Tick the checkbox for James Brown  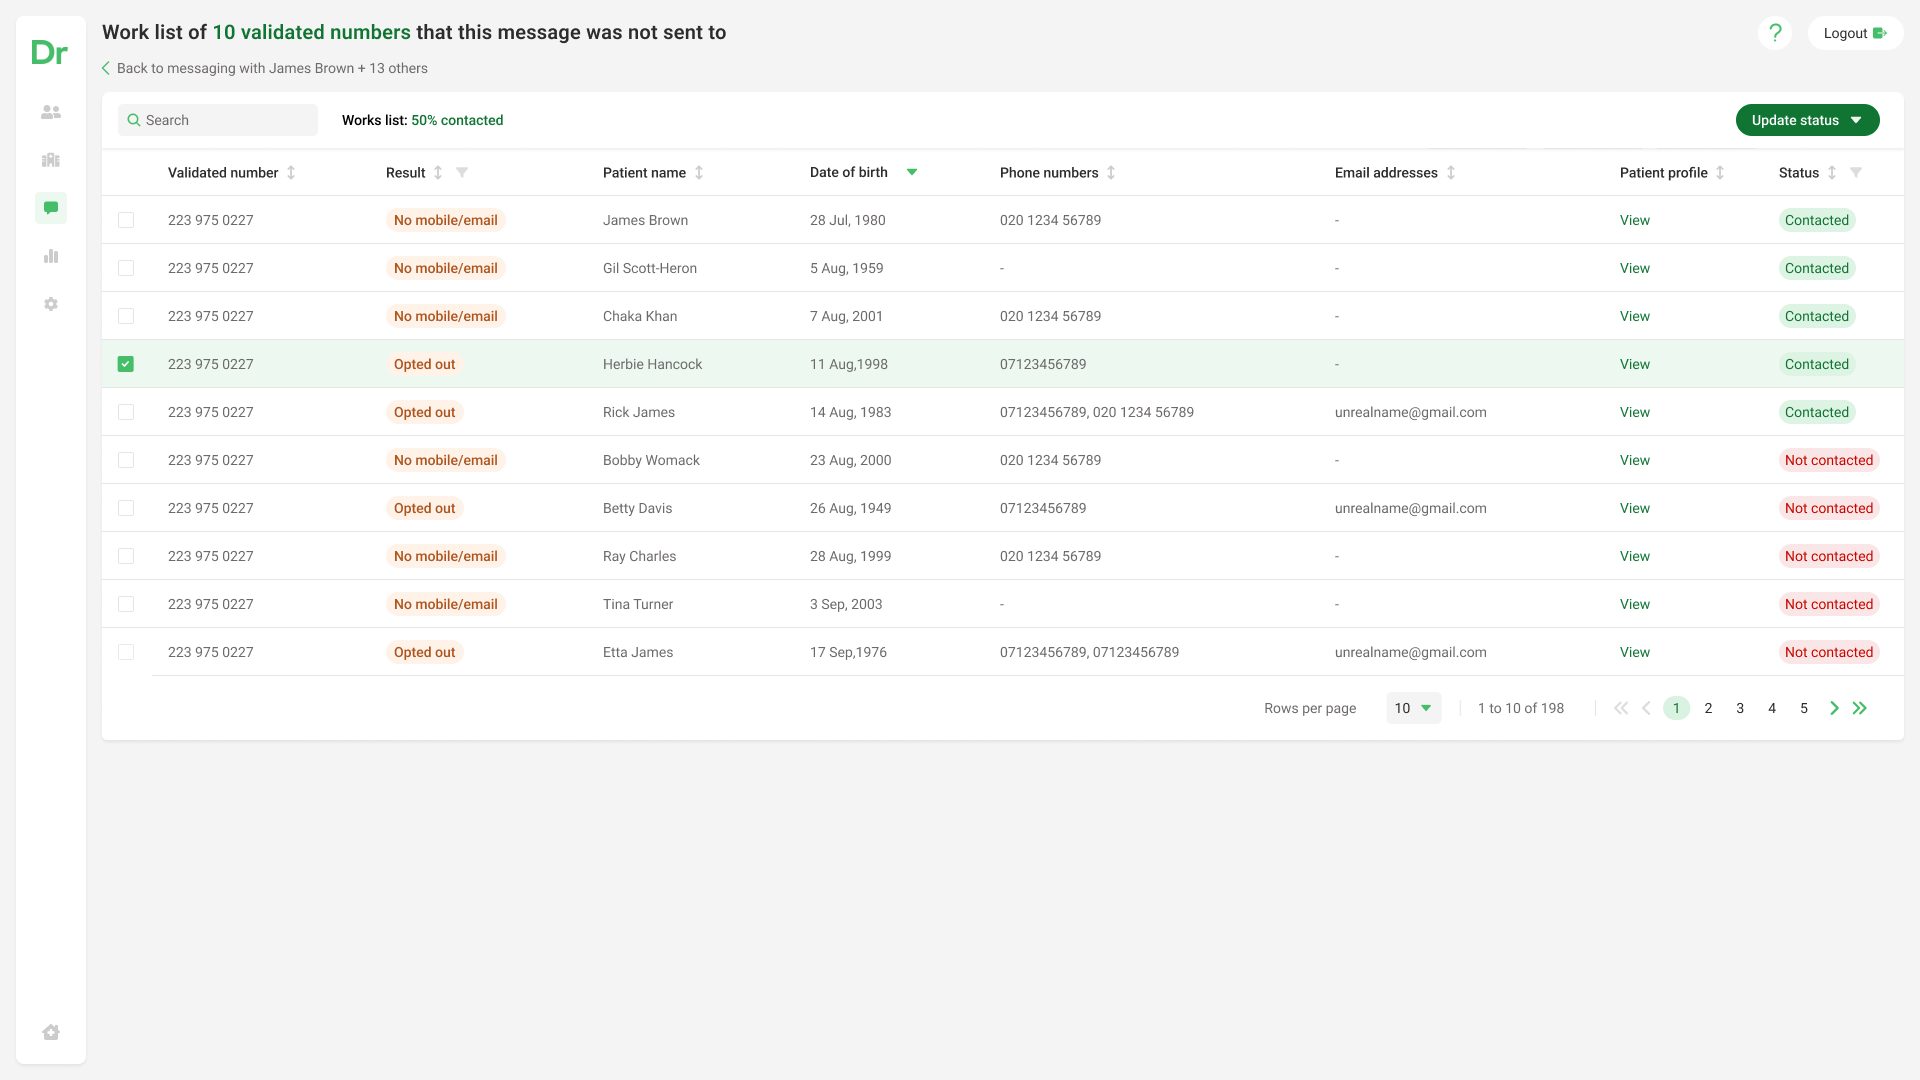pos(126,220)
